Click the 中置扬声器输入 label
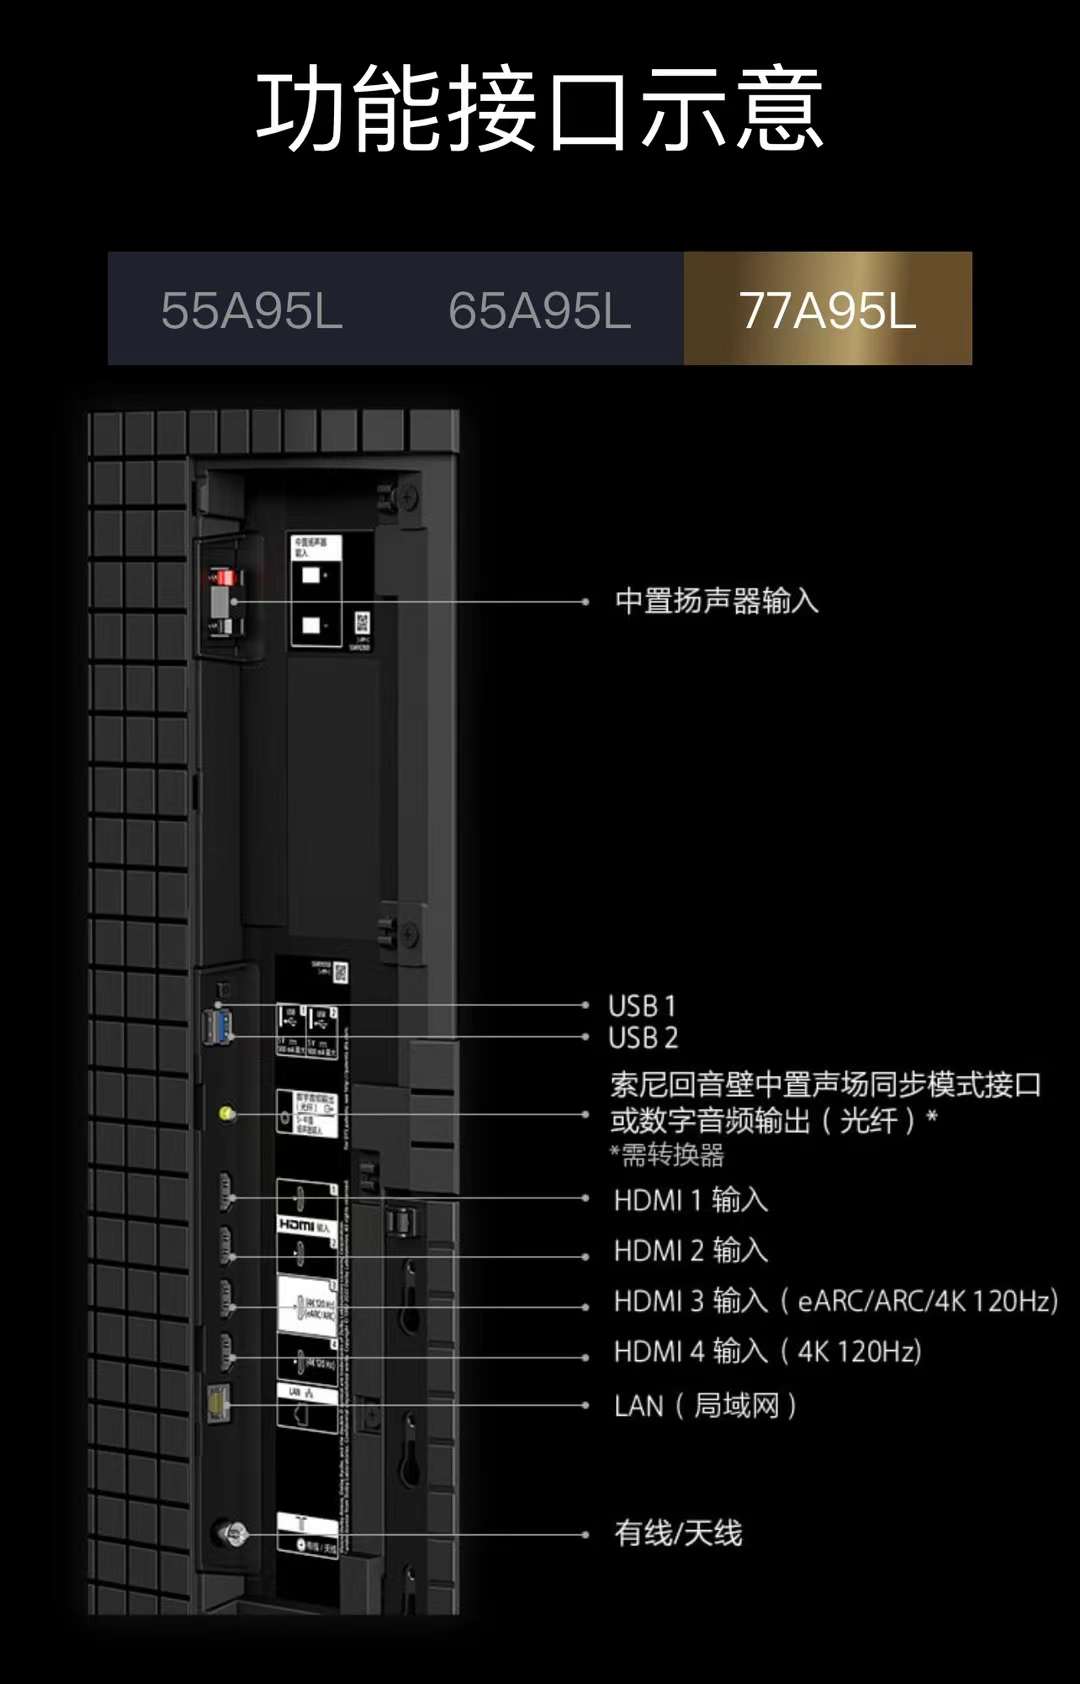The height and width of the screenshot is (1684, 1080). [x=716, y=601]
